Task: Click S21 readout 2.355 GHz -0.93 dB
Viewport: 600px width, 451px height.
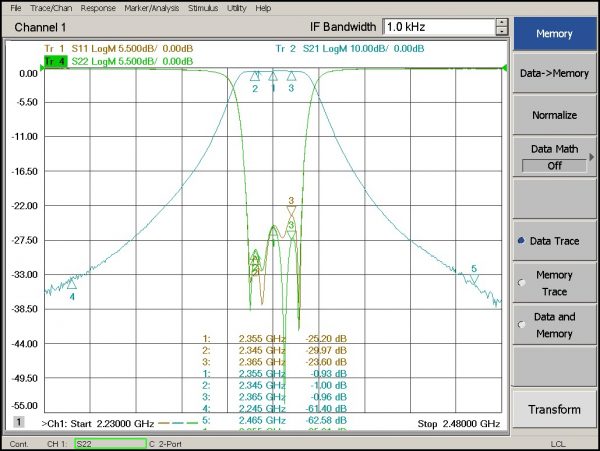Action: [274, 374]
